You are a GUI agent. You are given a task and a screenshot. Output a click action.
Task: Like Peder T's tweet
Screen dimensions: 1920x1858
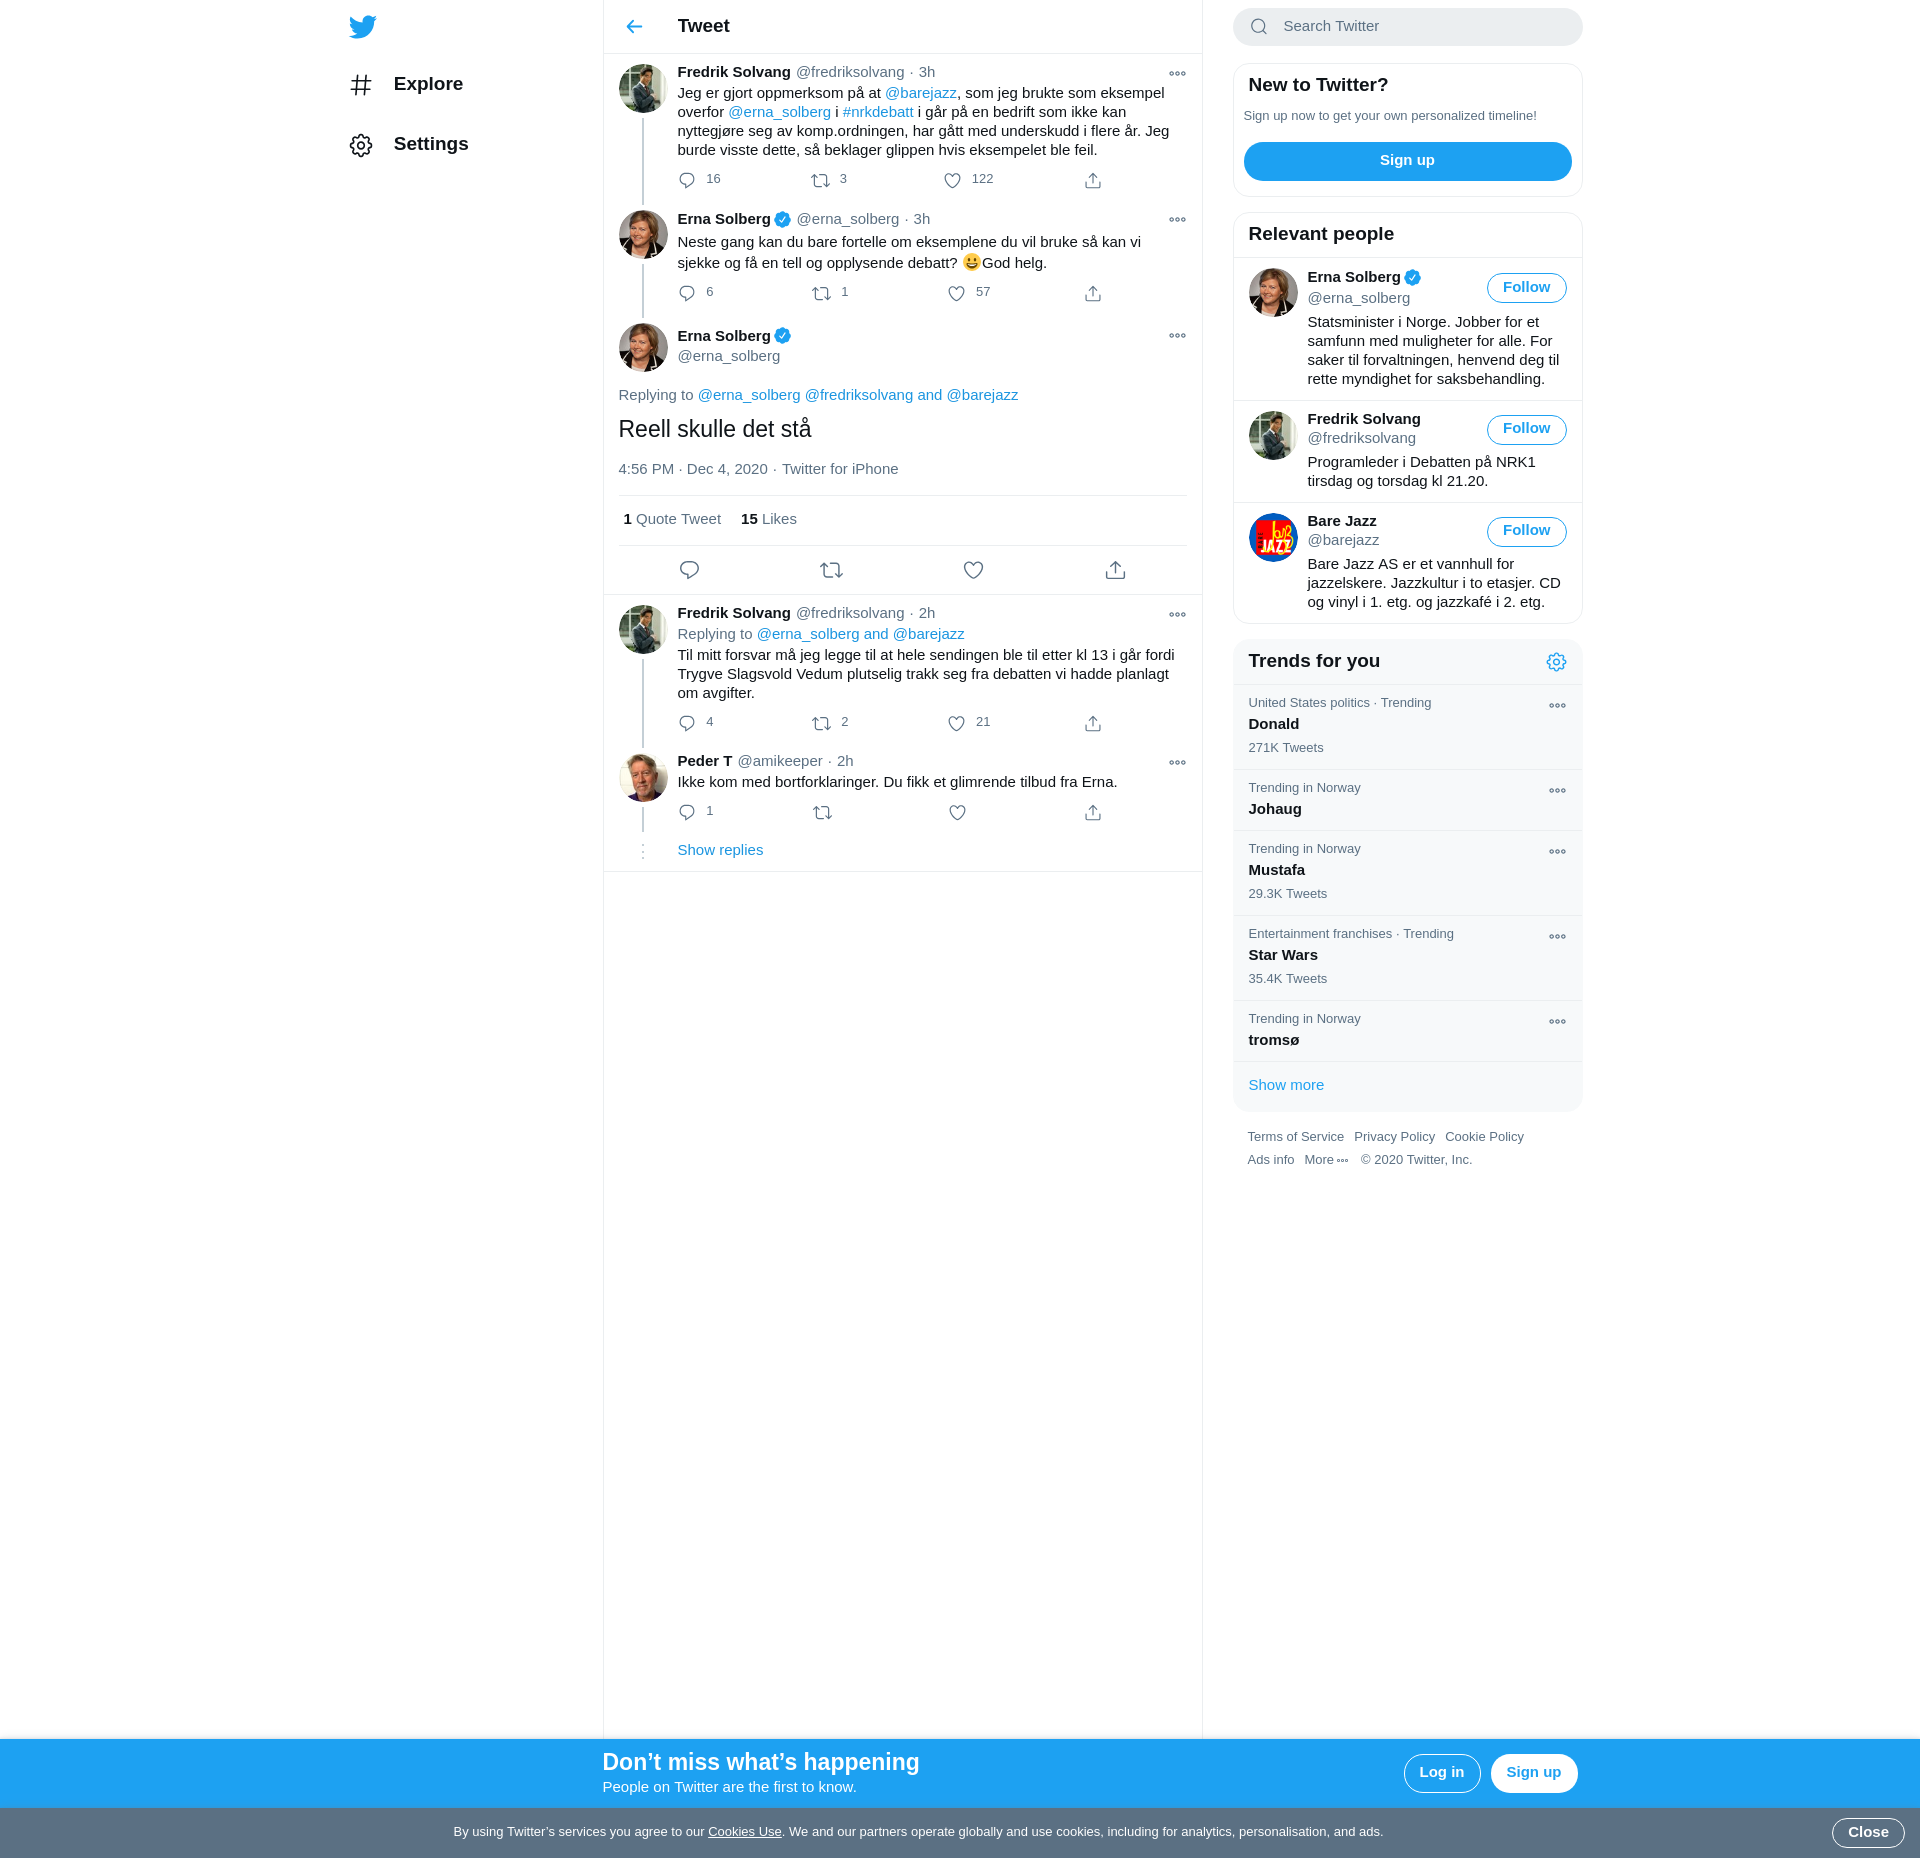958,812
